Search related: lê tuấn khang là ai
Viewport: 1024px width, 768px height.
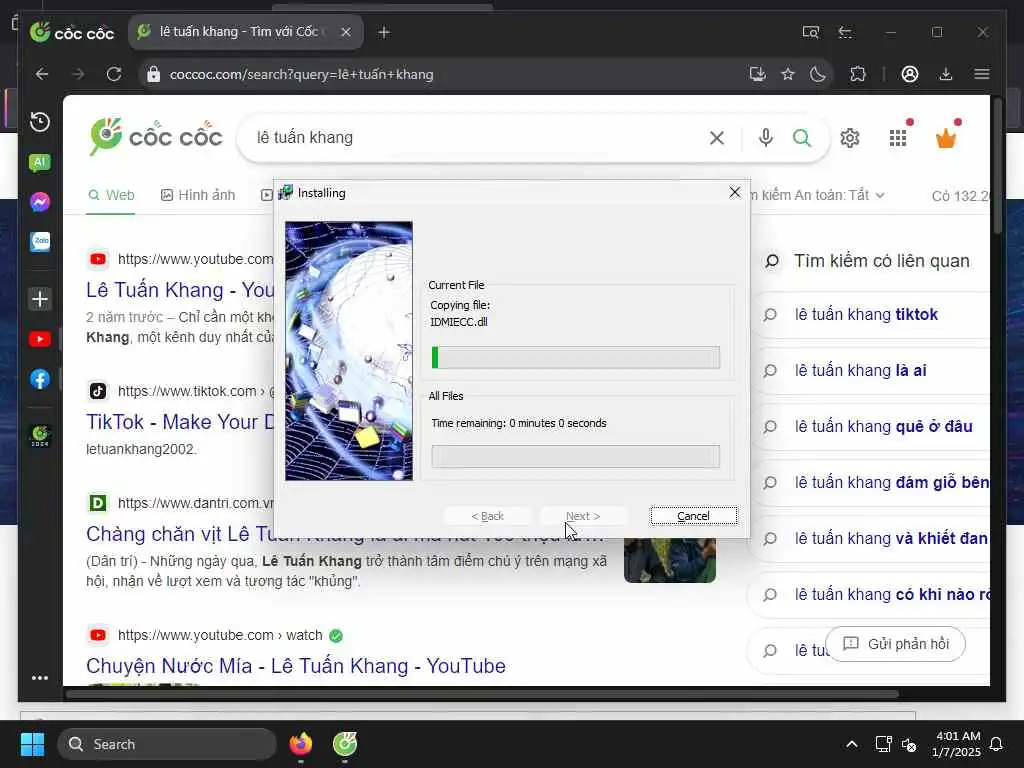[860, 370]
